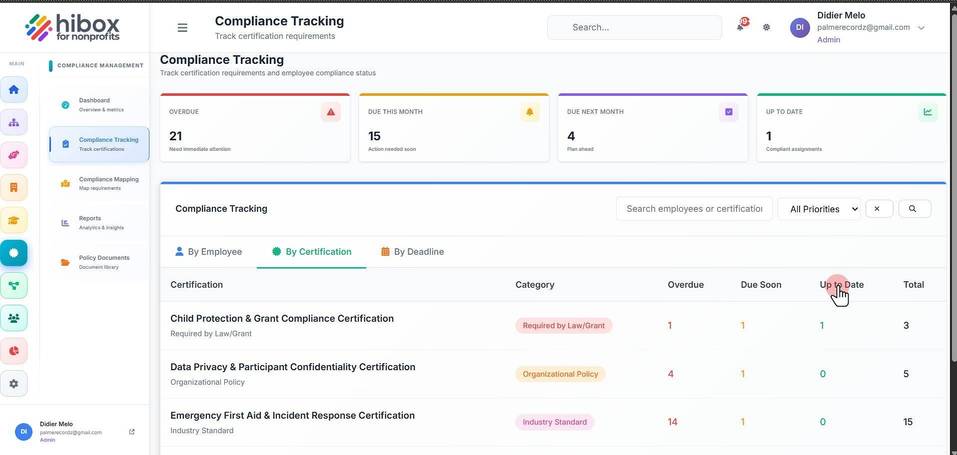Image resolution: width=957 pixels, height=455 pixels.
Task: Click up to date count 1 in Child Protection row
Action: coord(822,326)
